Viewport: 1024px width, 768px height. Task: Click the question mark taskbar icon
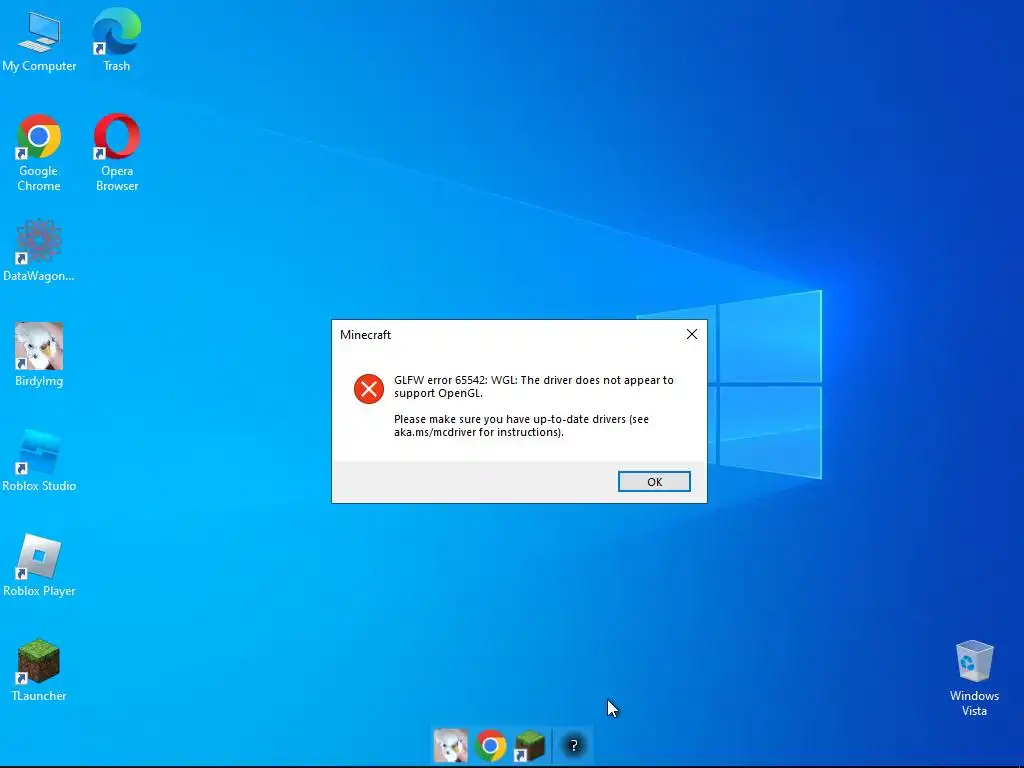pos(573,745)
